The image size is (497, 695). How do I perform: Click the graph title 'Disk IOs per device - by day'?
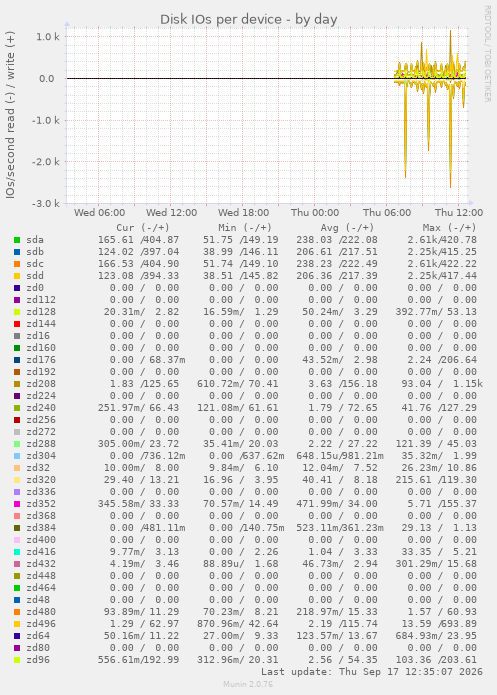(248, 20)
